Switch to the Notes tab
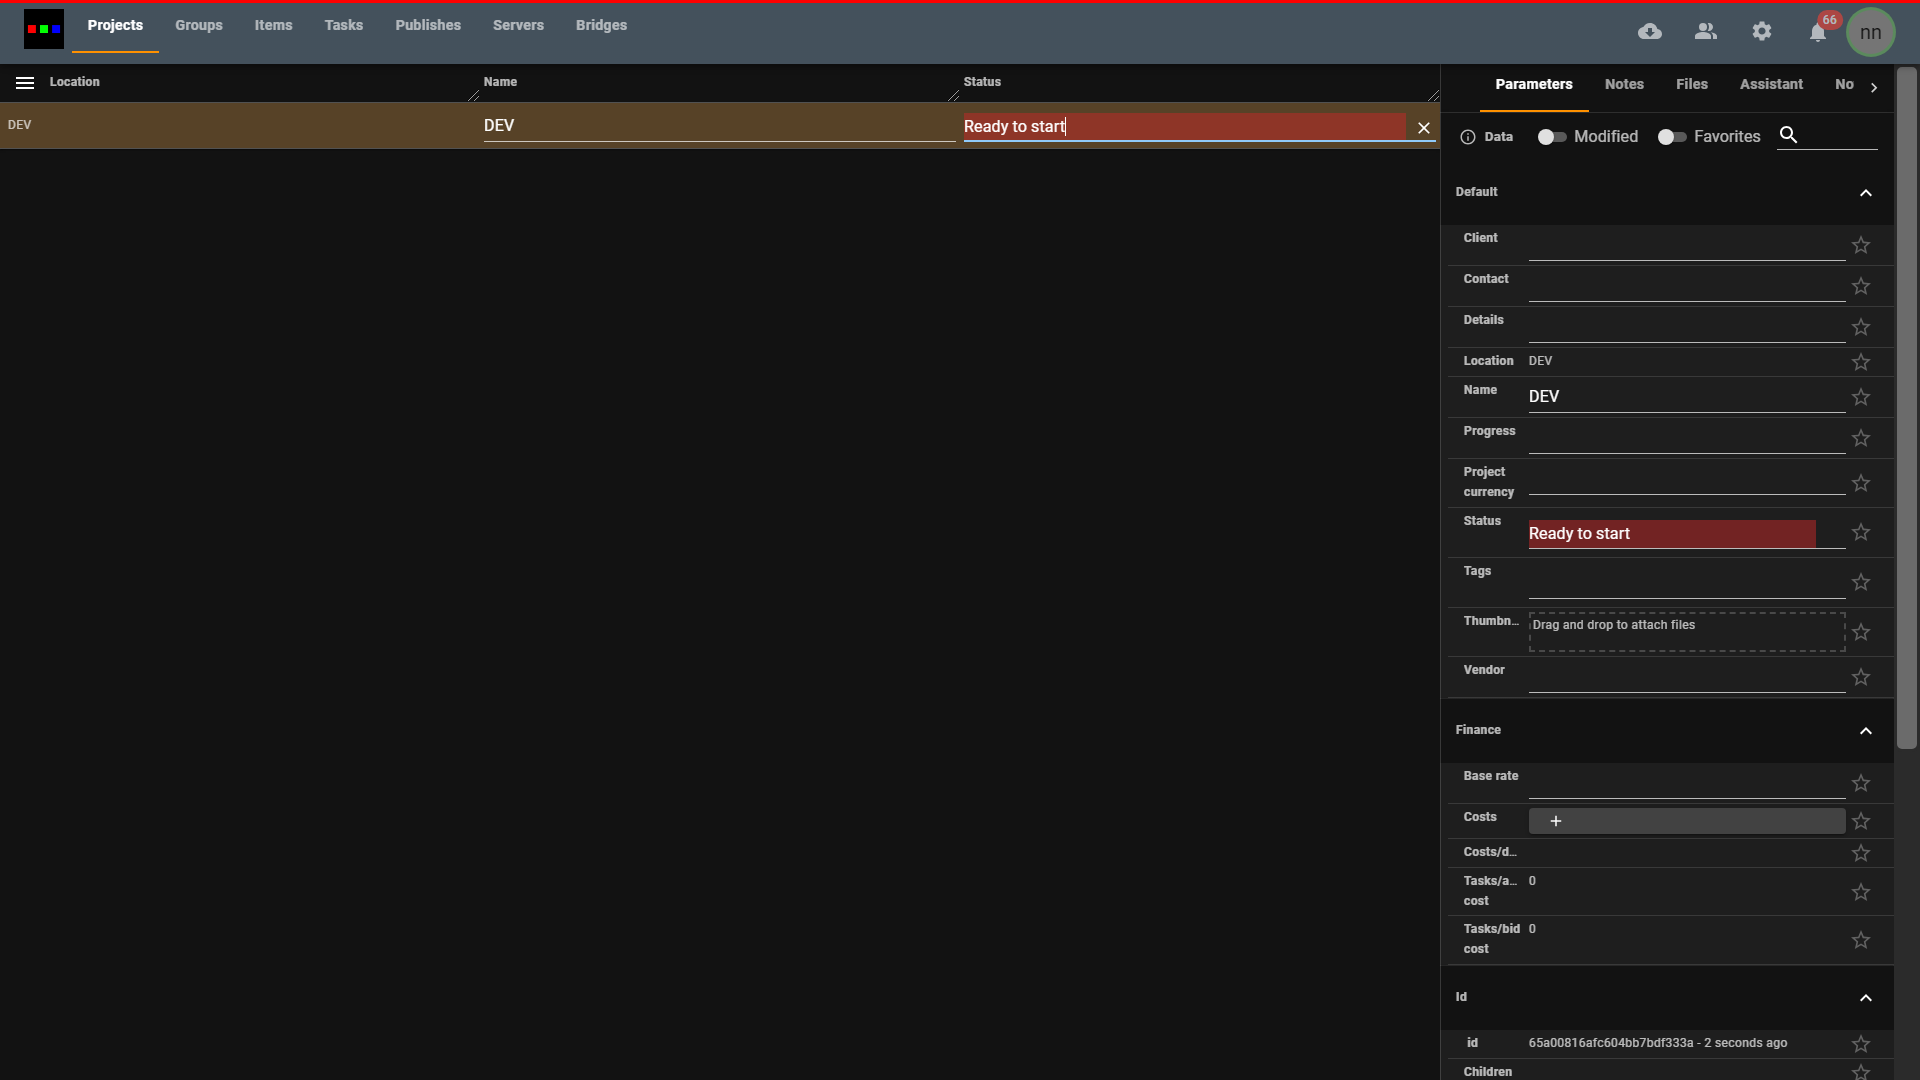Viewport: 1920px width, 1080px height. click(1623, 84)
